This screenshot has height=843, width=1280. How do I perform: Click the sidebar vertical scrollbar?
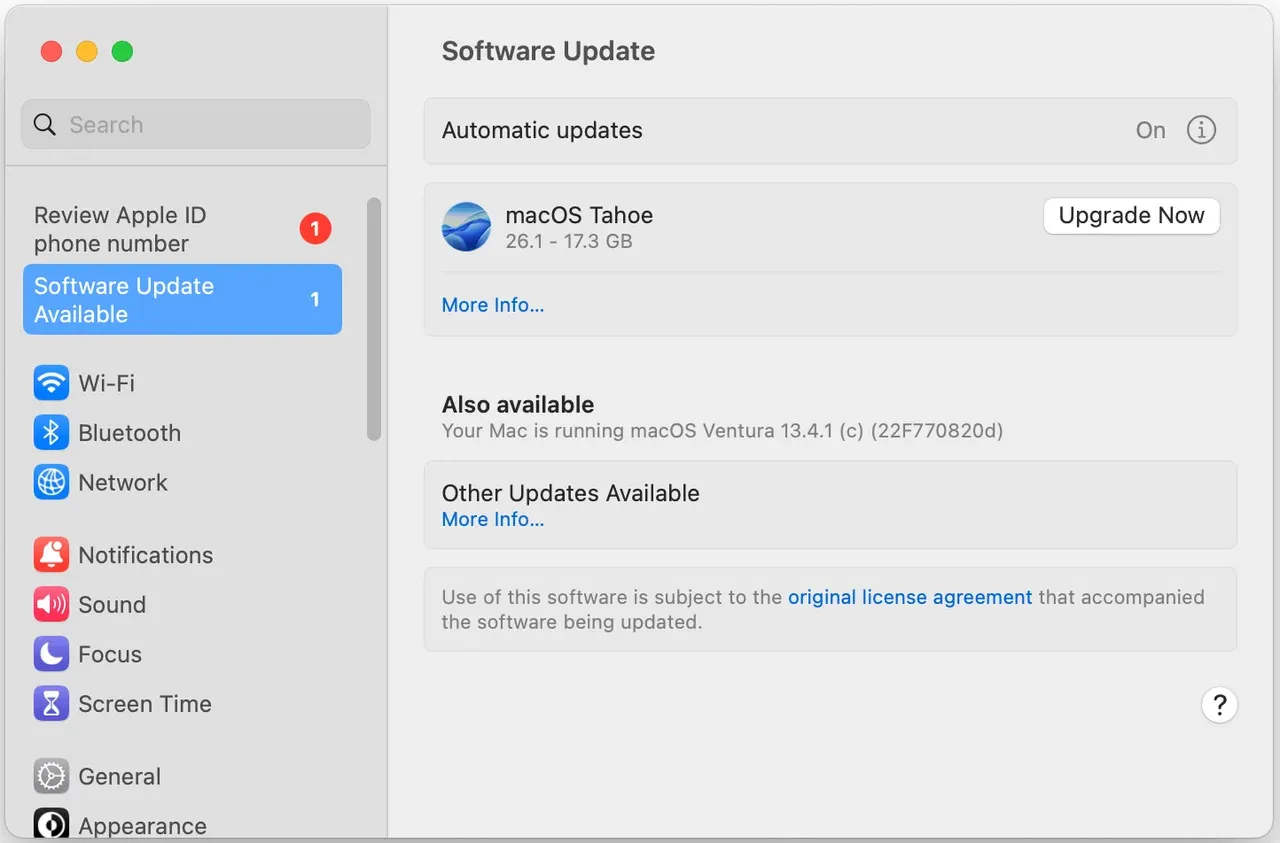click(374, 319)
